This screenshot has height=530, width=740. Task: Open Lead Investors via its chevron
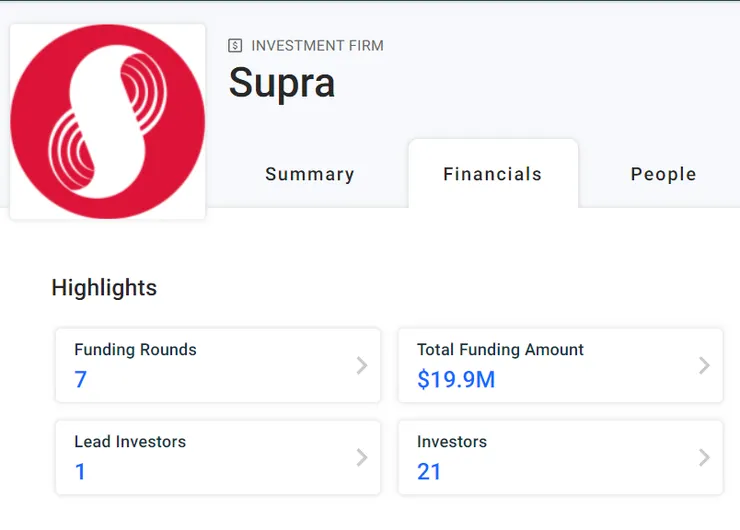click(362, 458)
